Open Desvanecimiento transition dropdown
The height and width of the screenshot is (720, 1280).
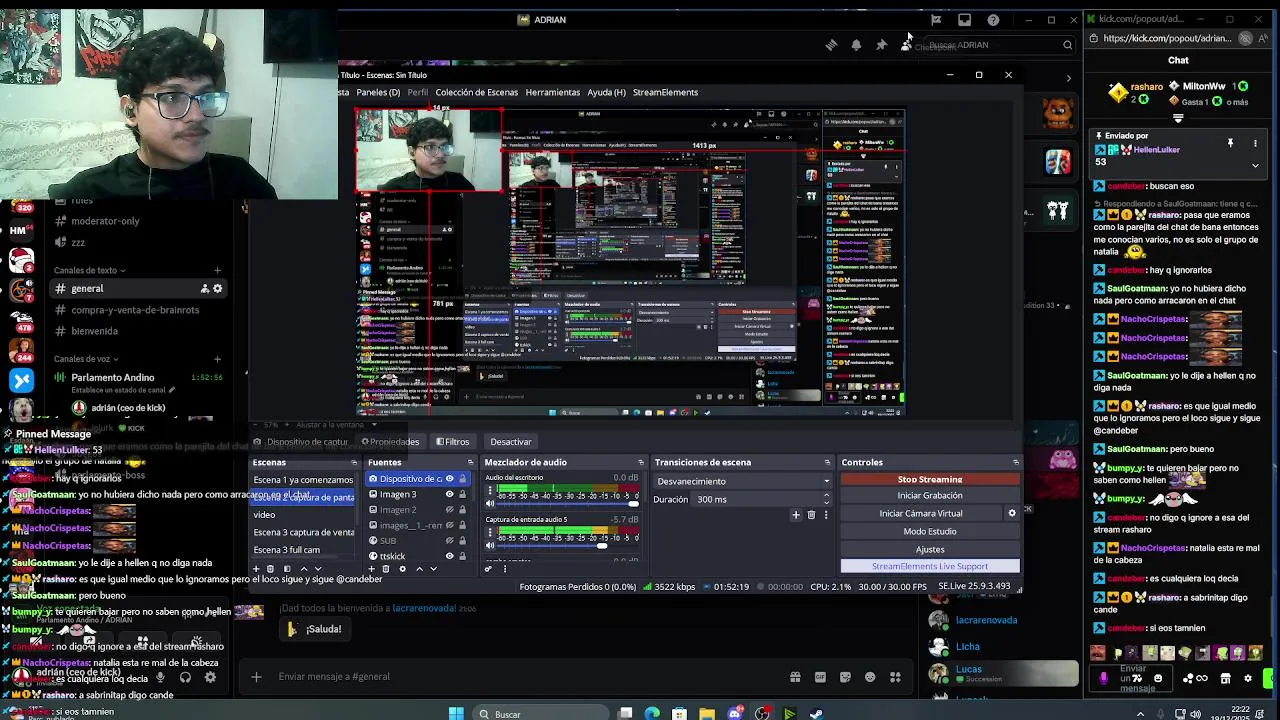(743, 481)
